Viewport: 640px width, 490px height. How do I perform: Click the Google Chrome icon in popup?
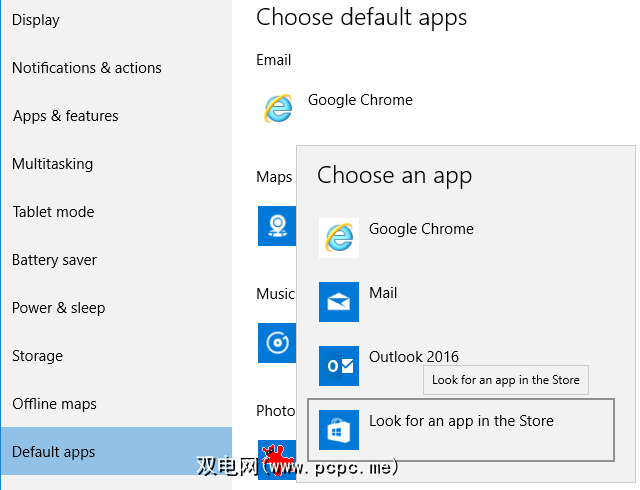tap(339, 238)
